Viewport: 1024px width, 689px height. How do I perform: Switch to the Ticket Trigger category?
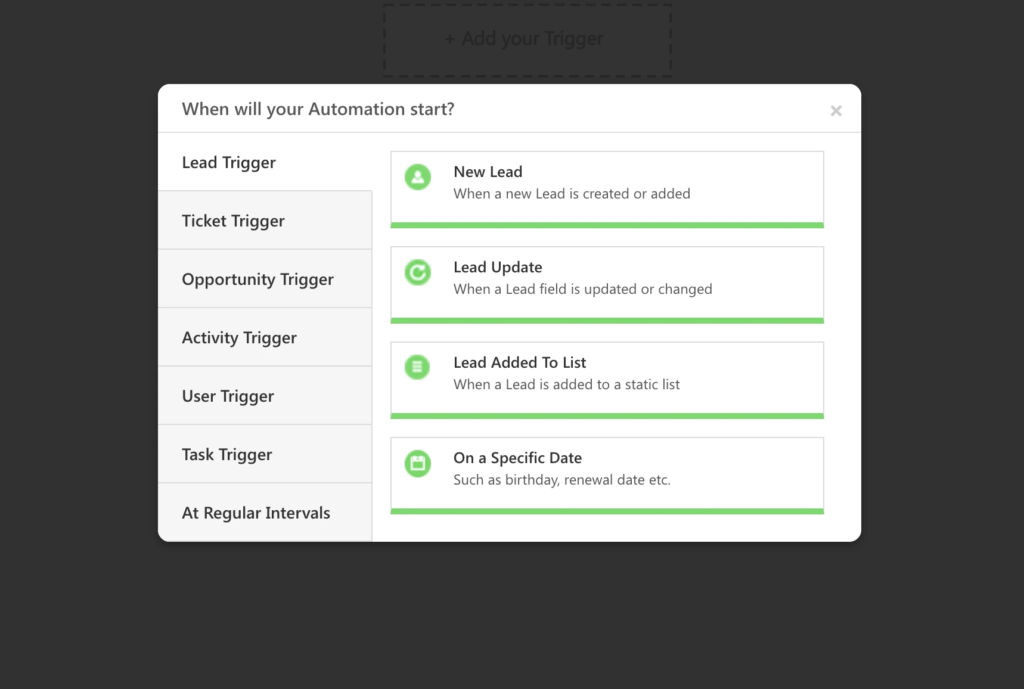[233, 220]
